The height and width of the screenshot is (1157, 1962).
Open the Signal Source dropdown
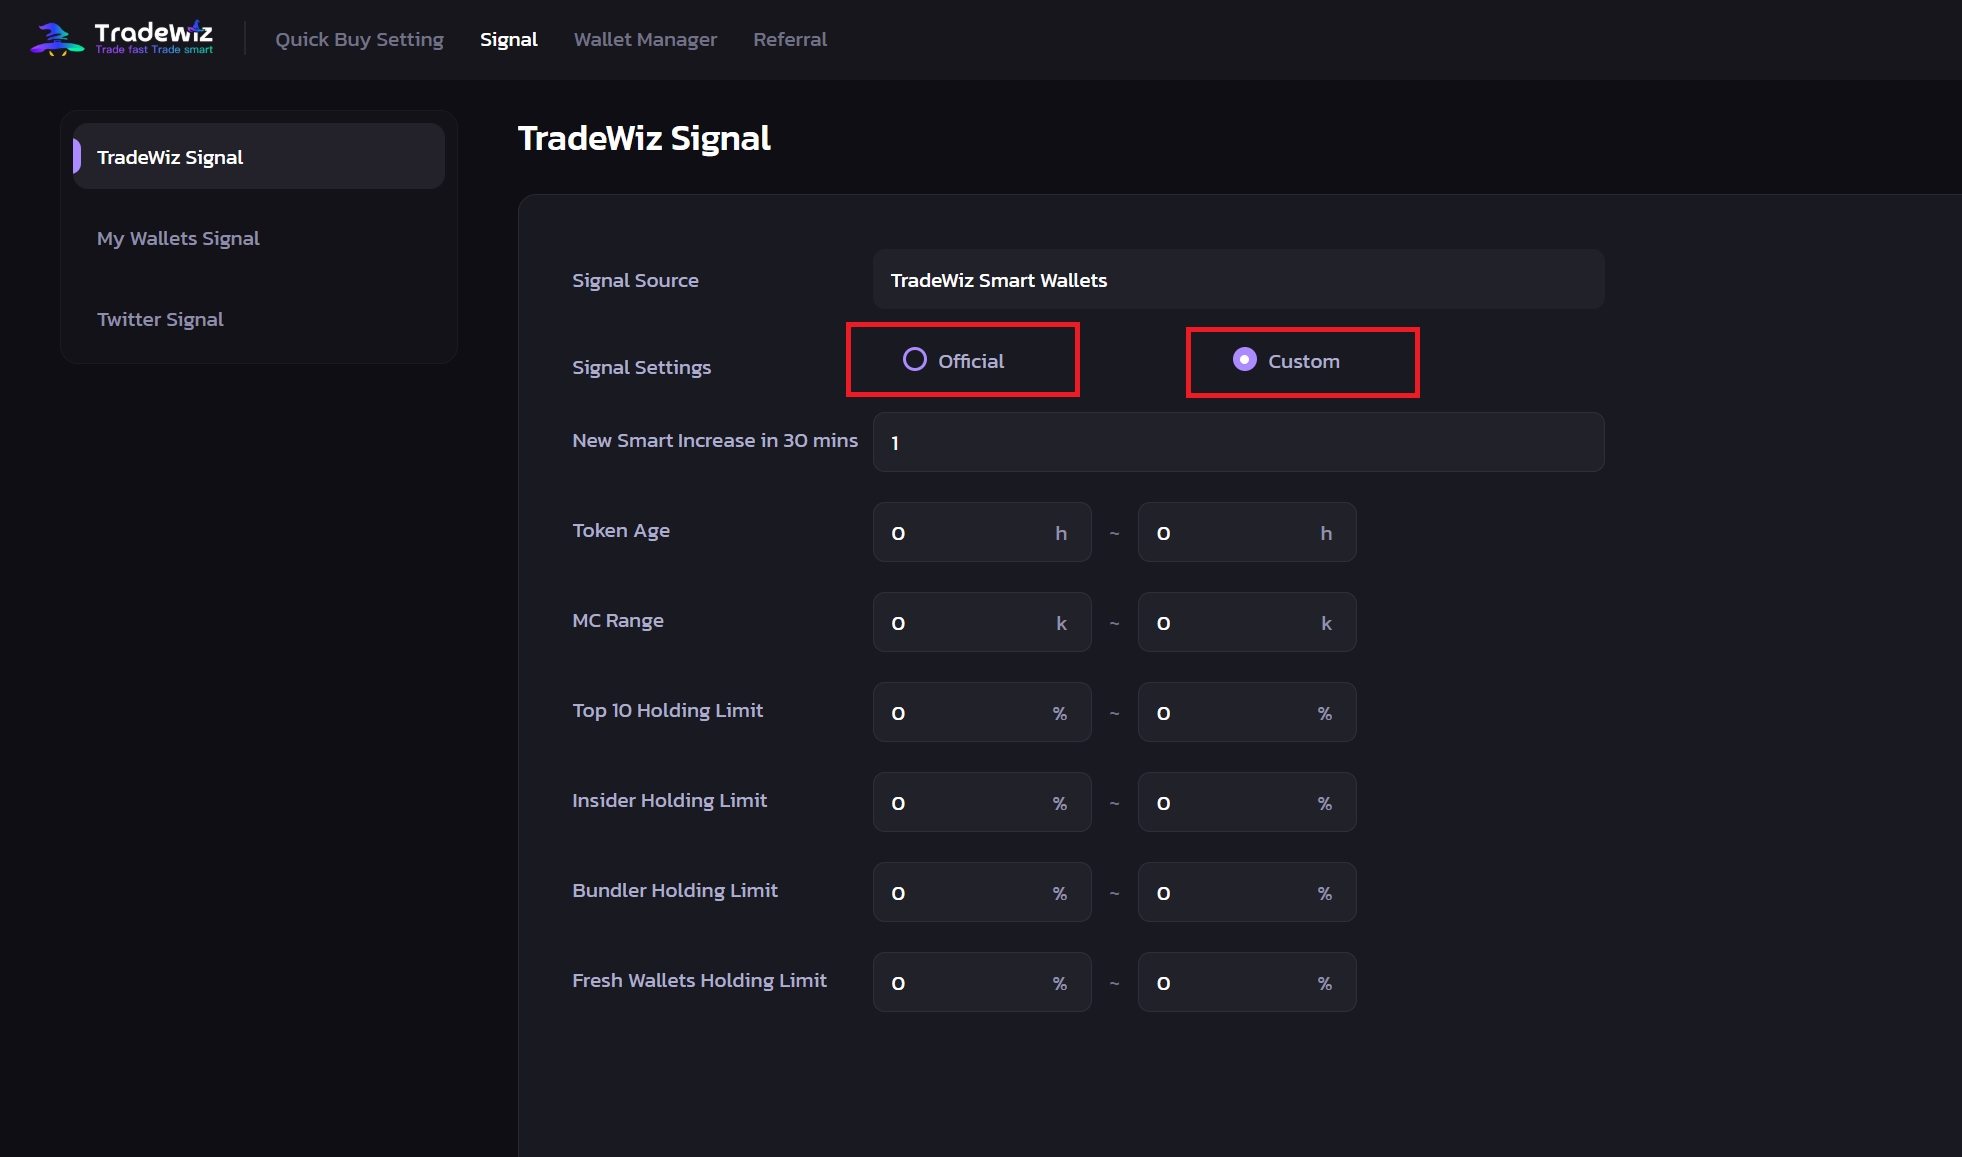(x=1238, y=280)
